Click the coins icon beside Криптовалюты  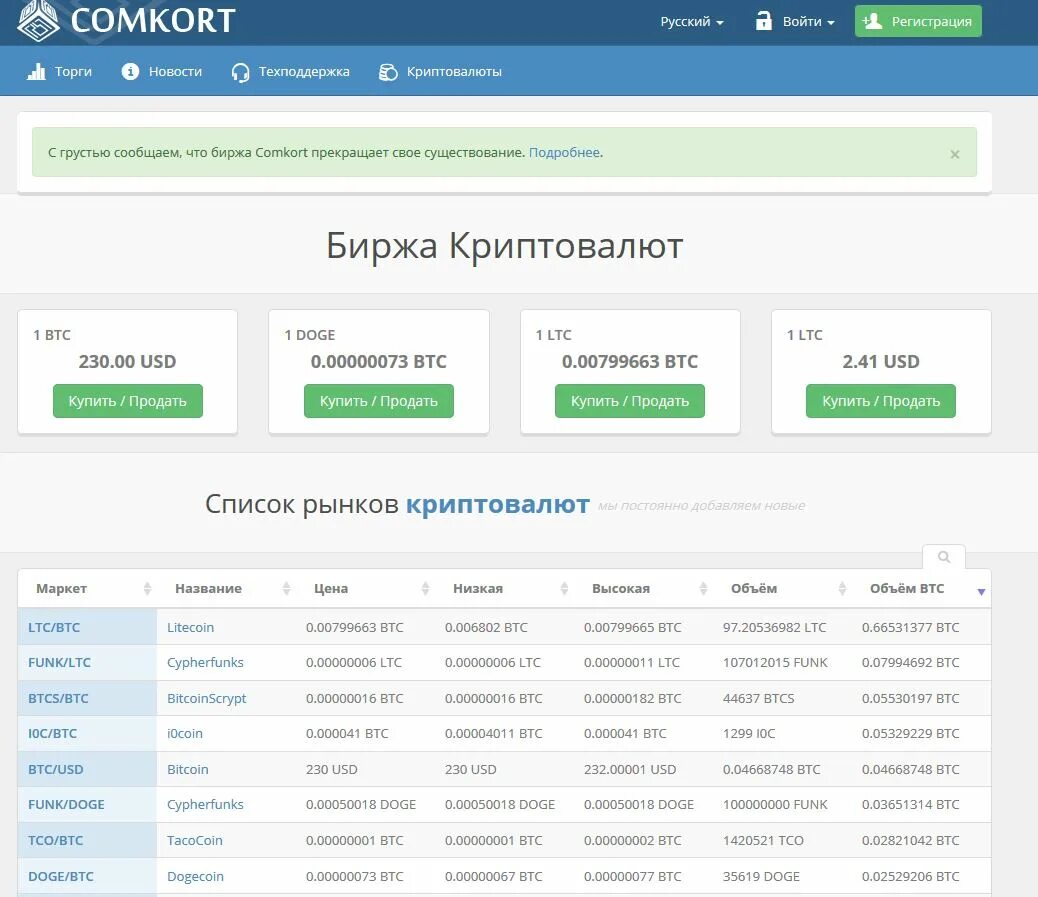(x=388, y=72)
